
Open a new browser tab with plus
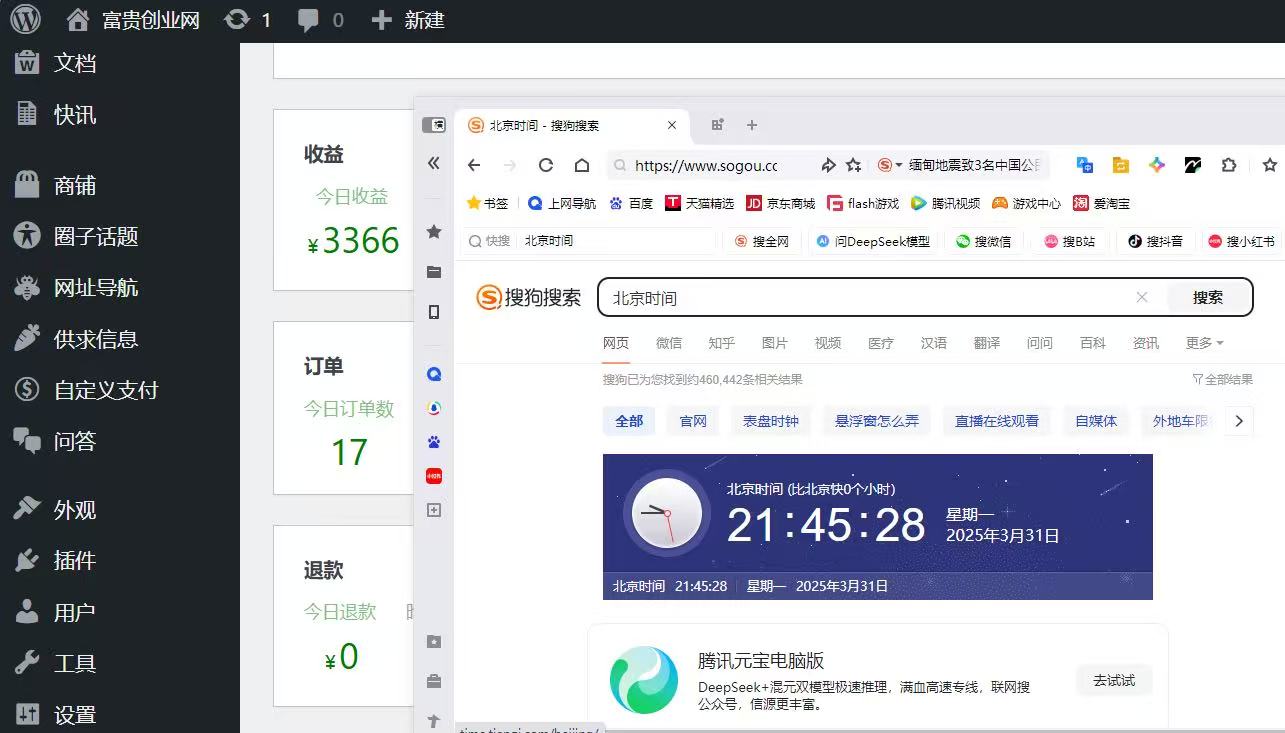[752, 125]
